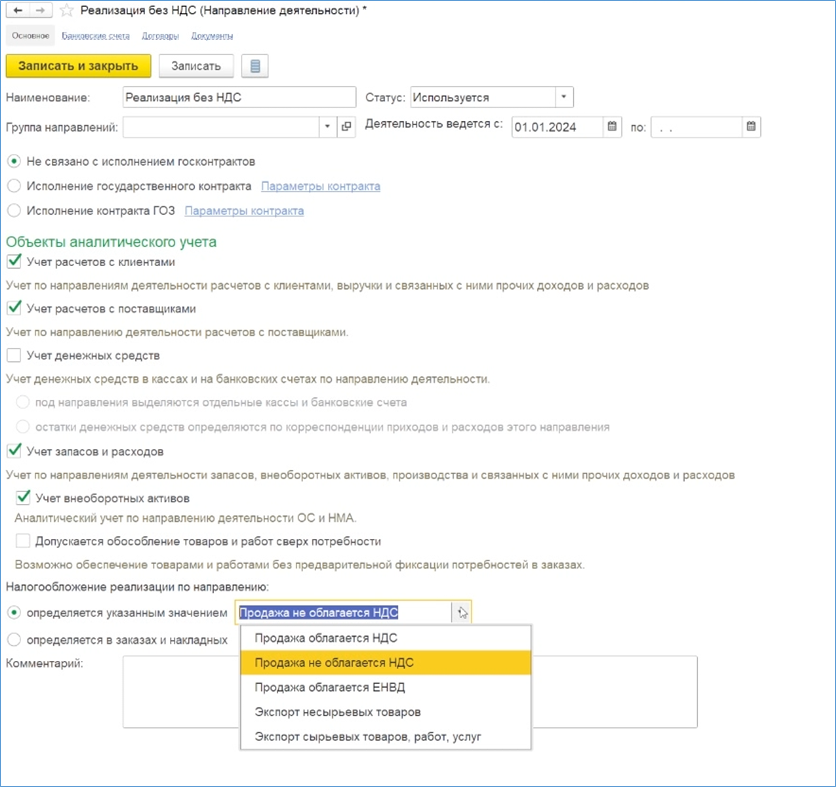Open the Группа направлений element in a new window
The width and height of the screenshot is (836, 787).
coord(347,127)
